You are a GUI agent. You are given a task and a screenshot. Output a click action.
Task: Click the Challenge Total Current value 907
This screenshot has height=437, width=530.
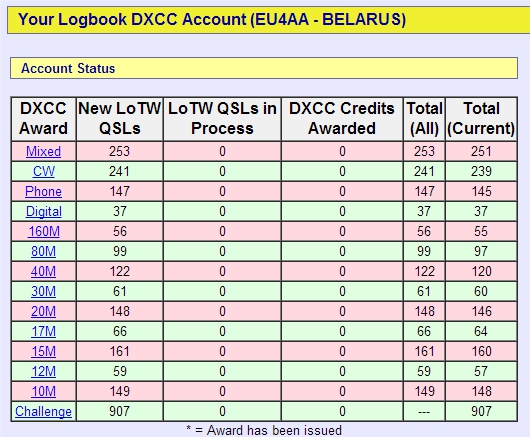[481, 411]
